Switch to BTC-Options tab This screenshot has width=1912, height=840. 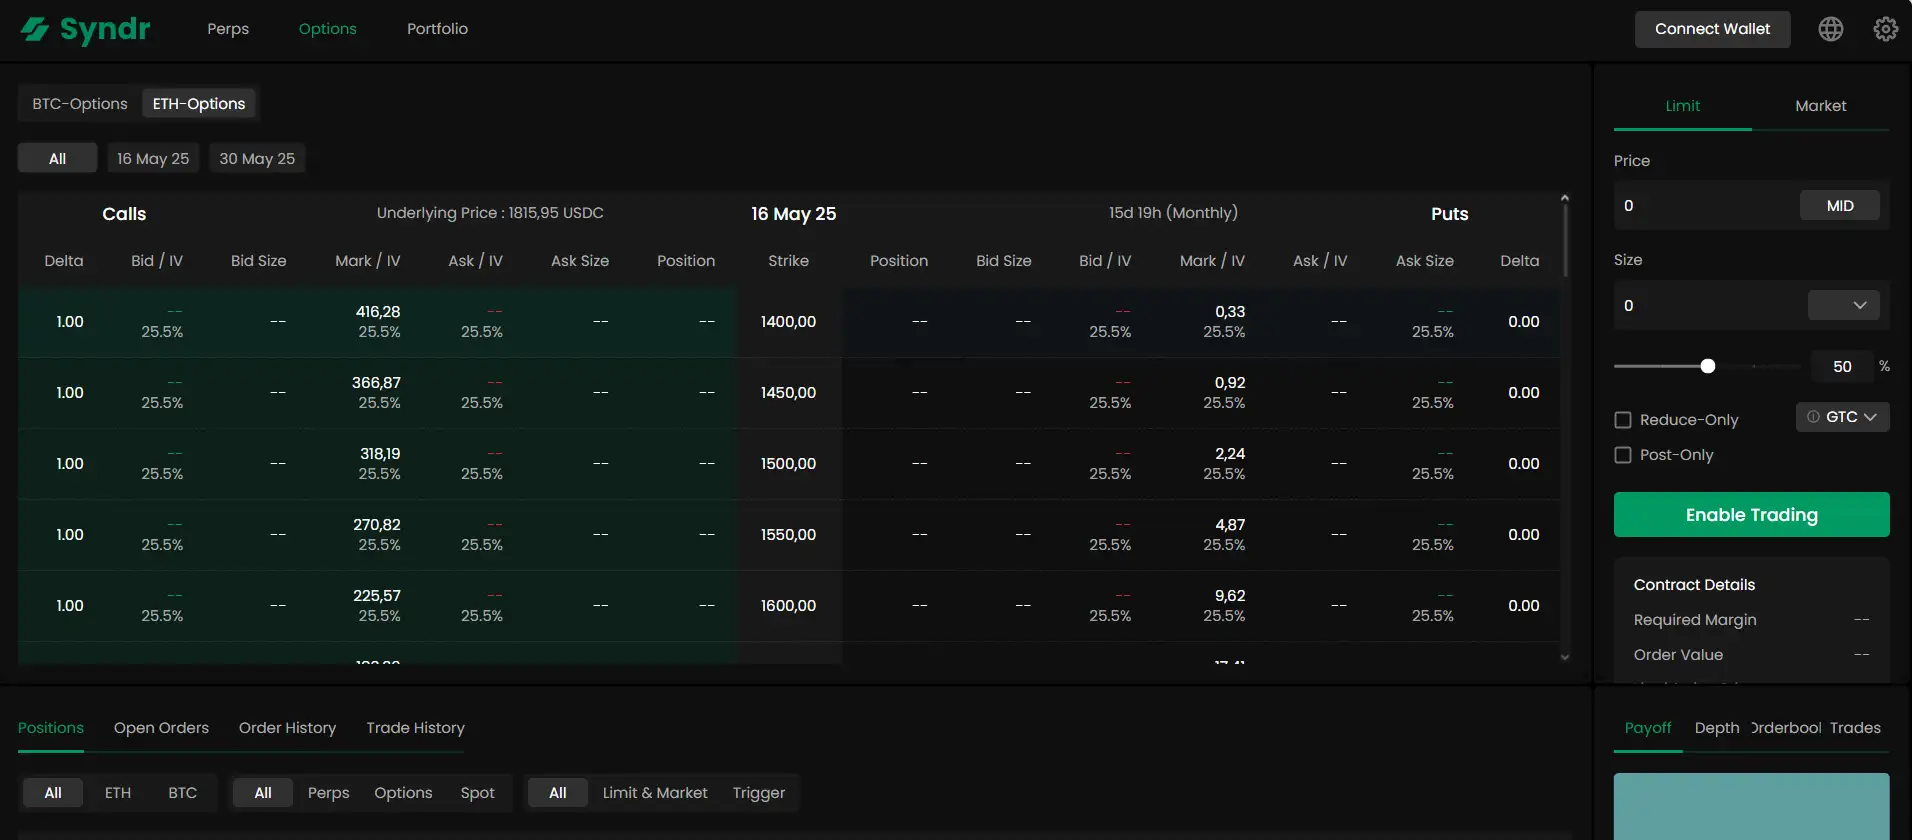pos(80,104)
